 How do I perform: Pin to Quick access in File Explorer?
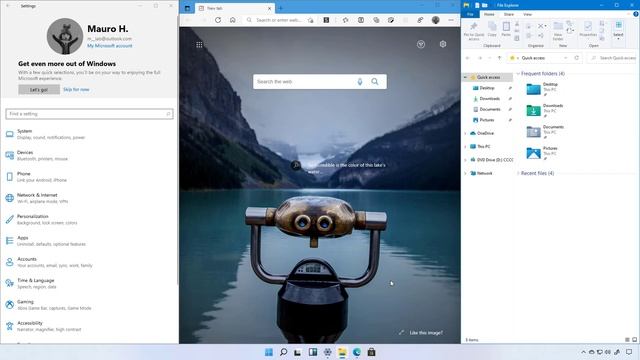tap(473, 31)
